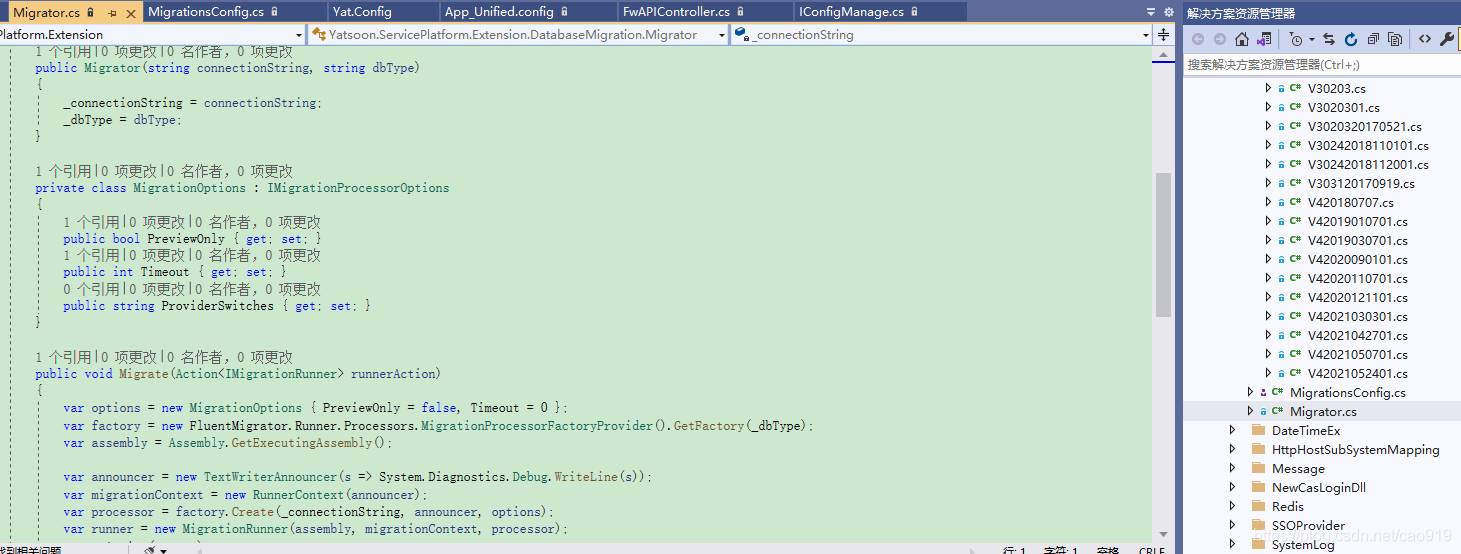The image size is (1461, 554).
Task: Click the forward arrow in Solution Explorer toolbar
Action: (x=1220, y=39)
